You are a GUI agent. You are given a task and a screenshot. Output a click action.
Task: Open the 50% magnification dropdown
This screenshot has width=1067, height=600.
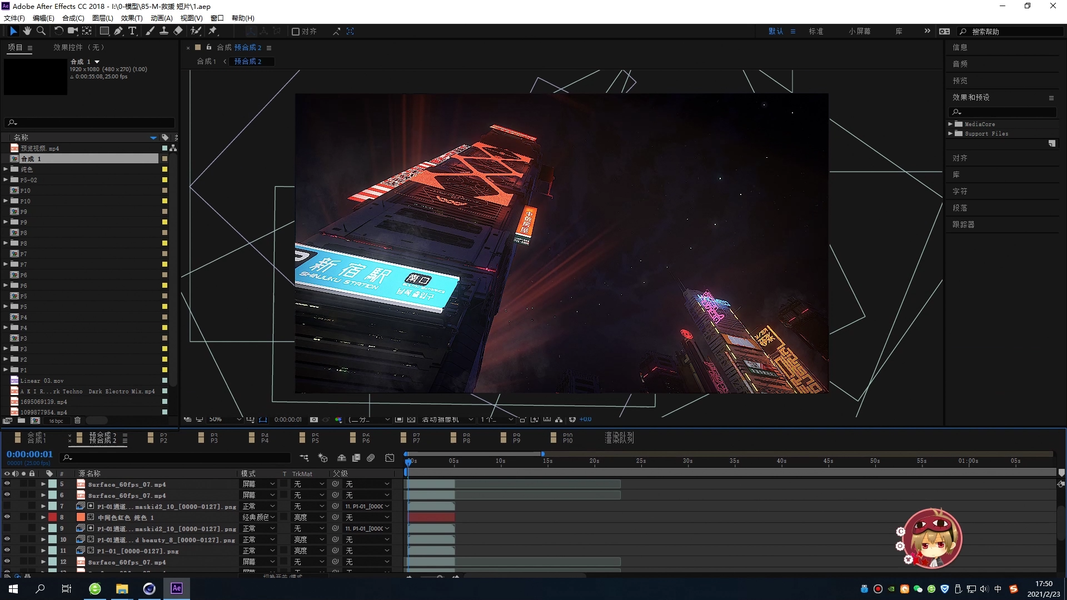click(225, 420)
